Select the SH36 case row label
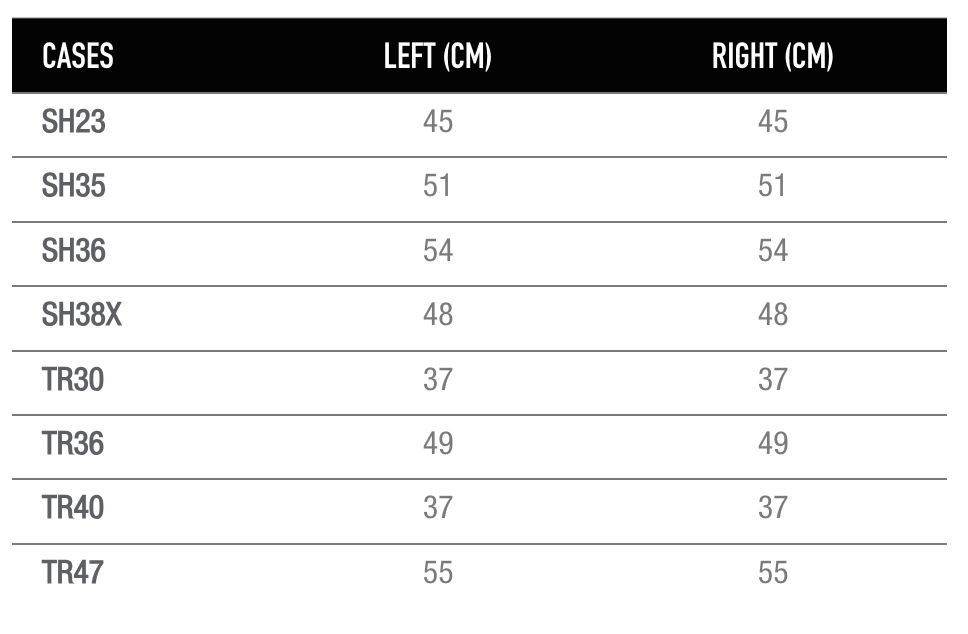968x634 pixels. click(x=73, y=250)
